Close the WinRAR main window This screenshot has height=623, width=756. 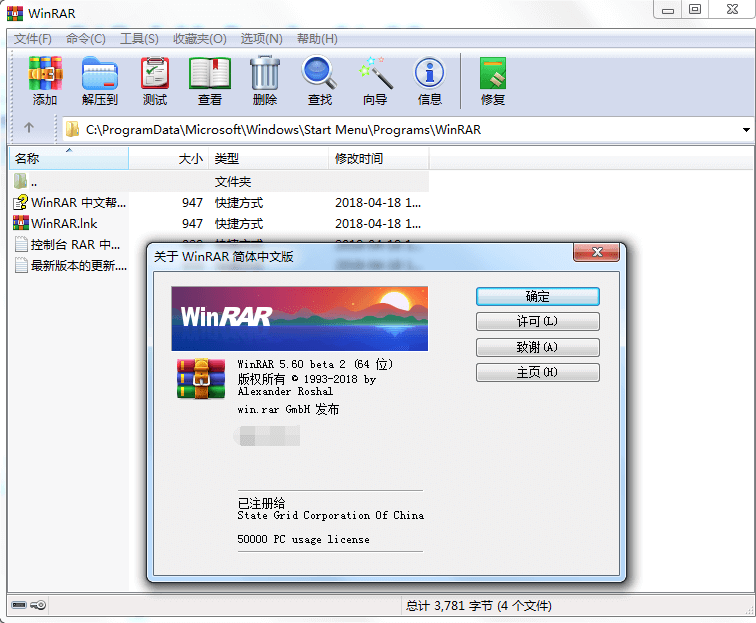(732, 10)
